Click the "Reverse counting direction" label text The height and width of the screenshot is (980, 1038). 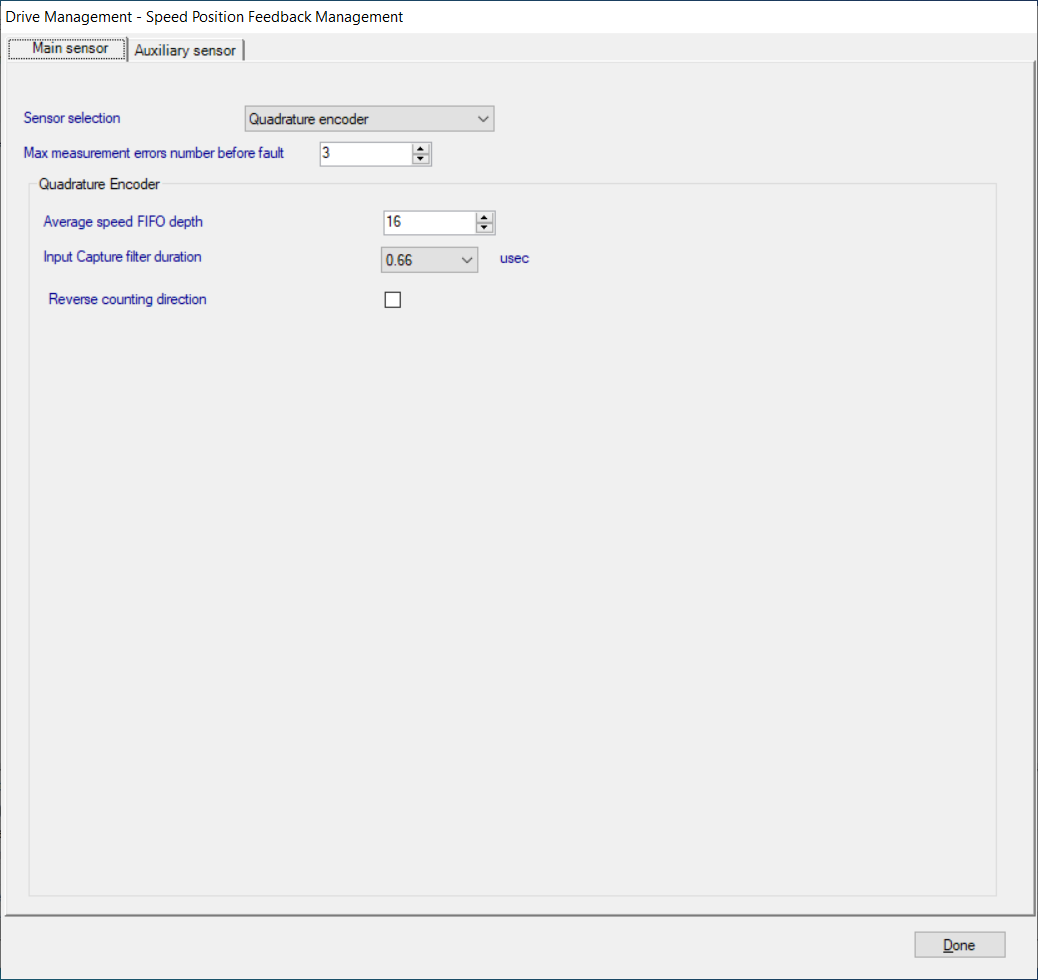[127, 299]
